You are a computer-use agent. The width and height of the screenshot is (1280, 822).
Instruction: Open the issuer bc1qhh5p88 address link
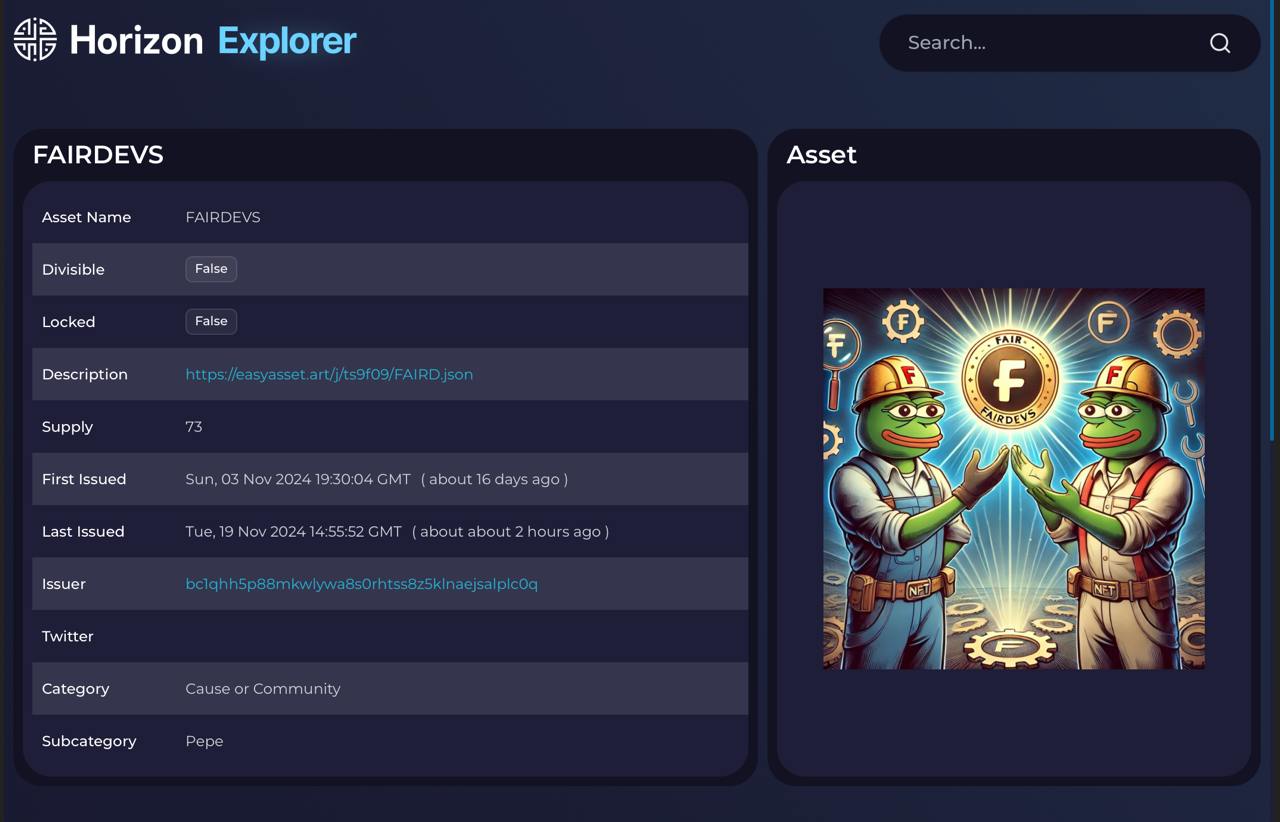point(361,584)
